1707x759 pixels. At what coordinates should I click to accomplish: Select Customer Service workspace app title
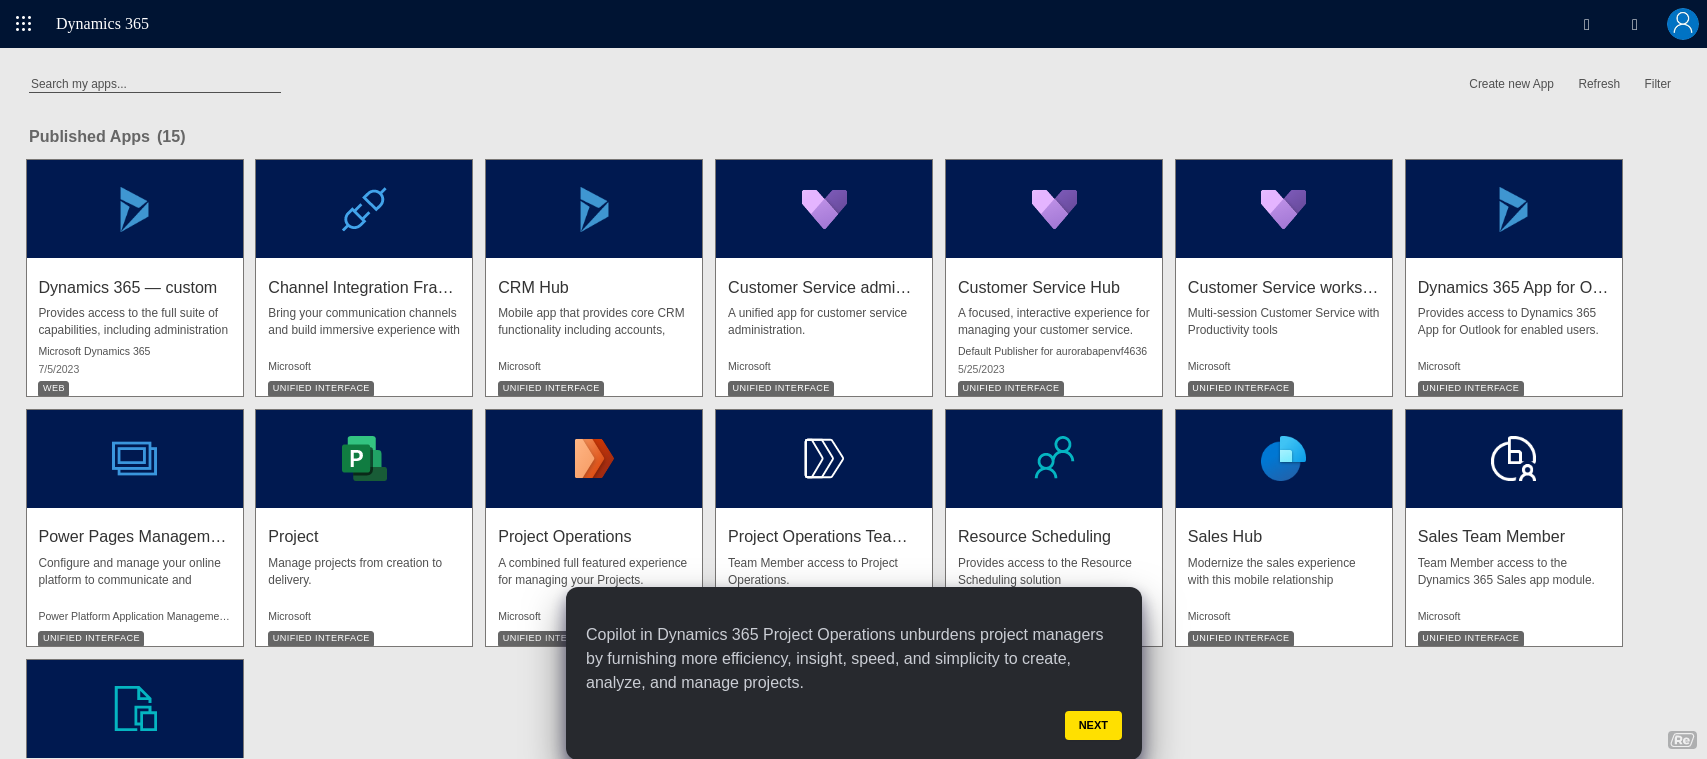tap(1282, 287)
